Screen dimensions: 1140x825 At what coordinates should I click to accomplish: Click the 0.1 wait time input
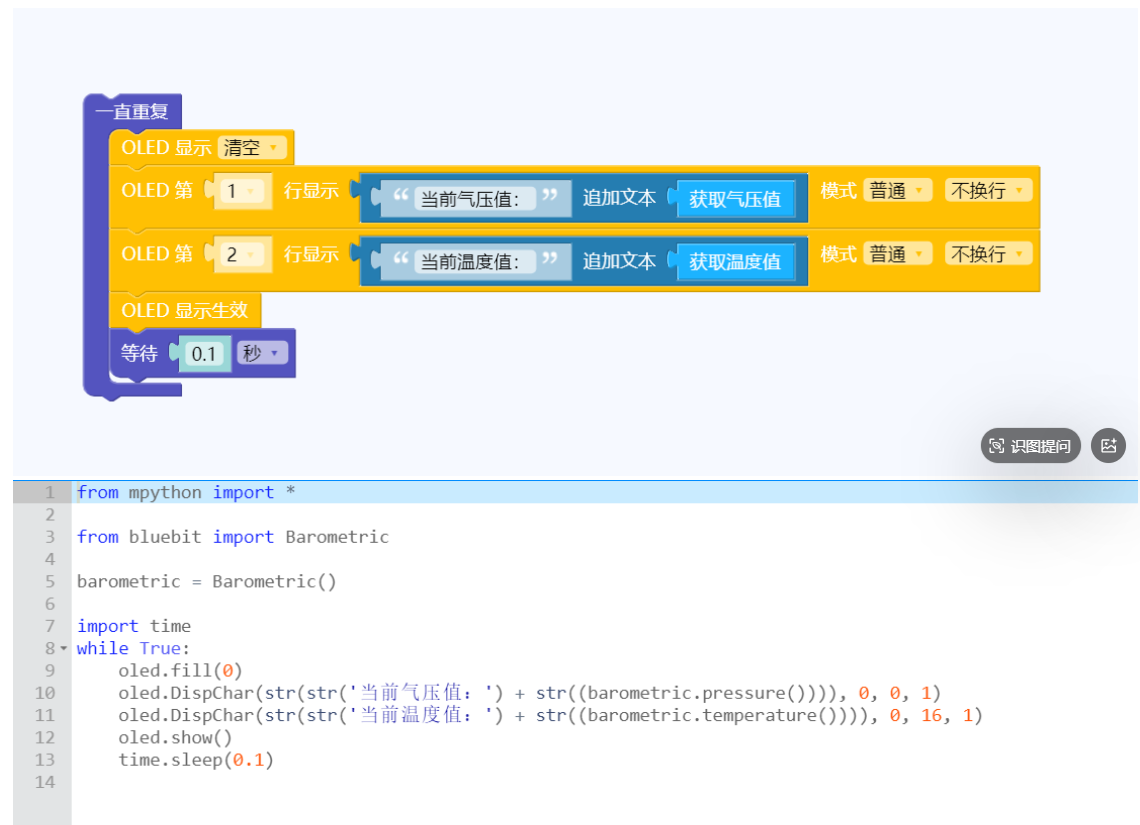click(x=204, y=354)
